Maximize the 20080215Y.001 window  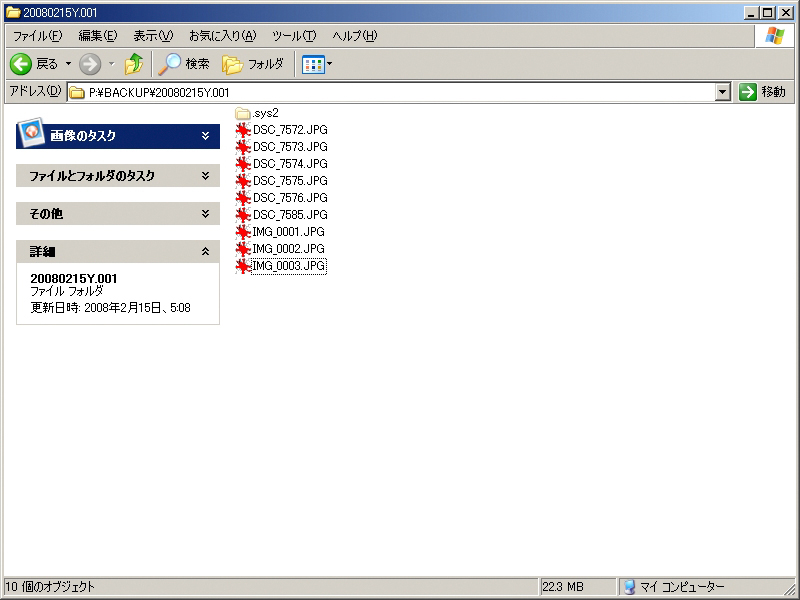coord(767,13)
